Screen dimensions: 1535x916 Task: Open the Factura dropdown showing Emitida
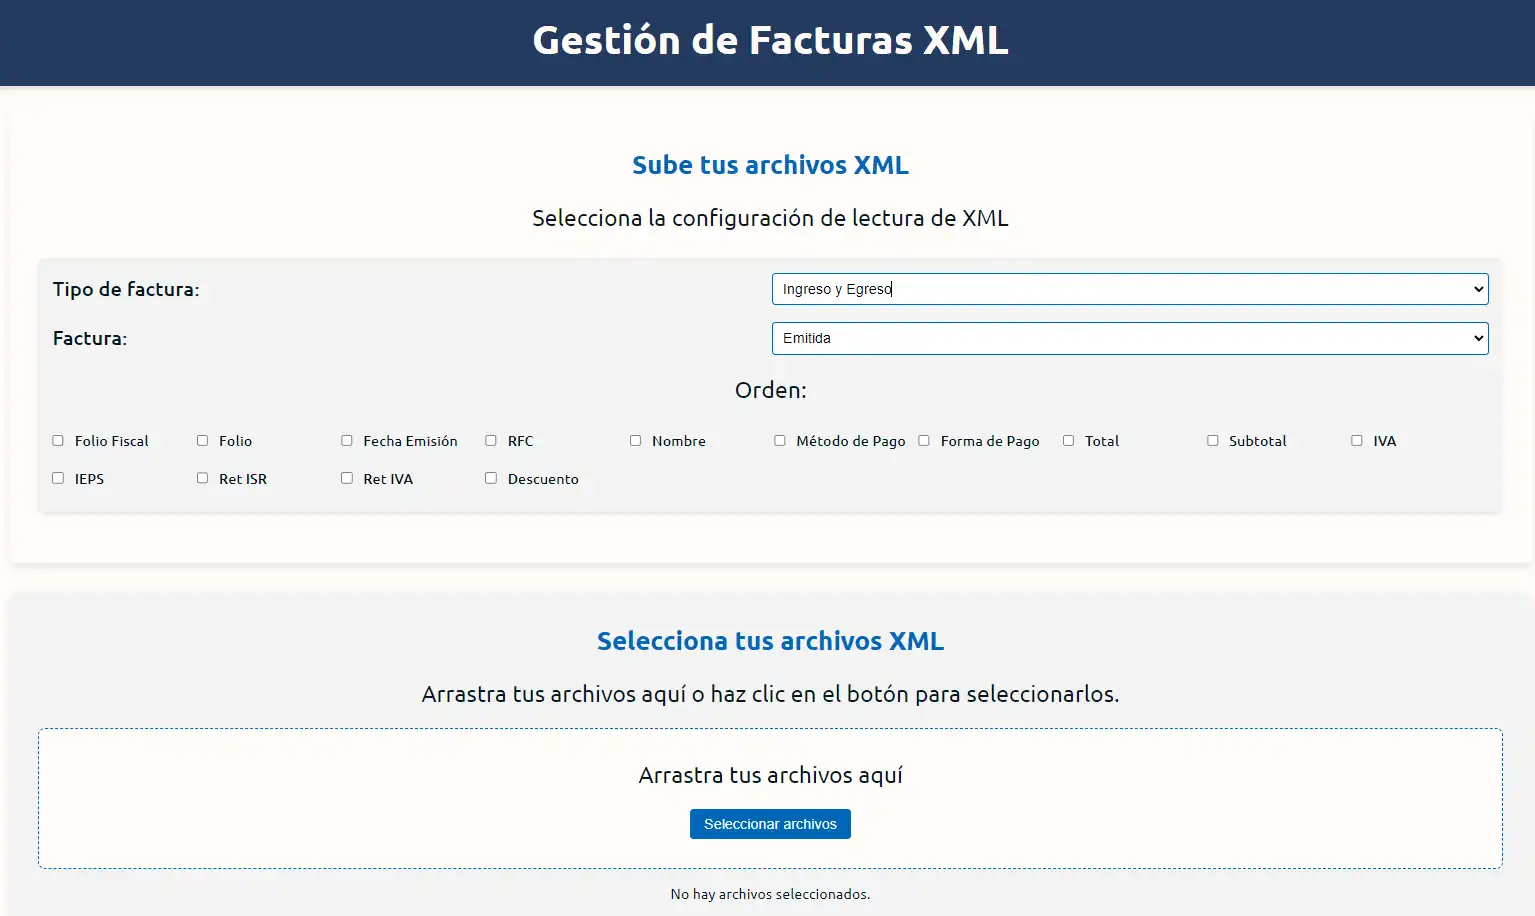click(x=1129, y=338)
